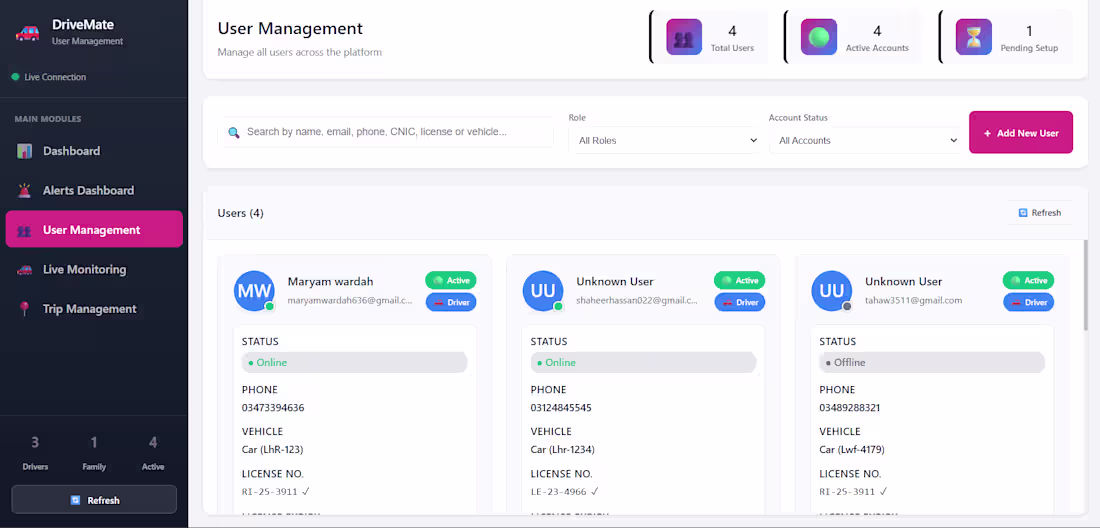Click Driver badge on tahaw3511 card

pyautogui.click(x=1028, y=302)
